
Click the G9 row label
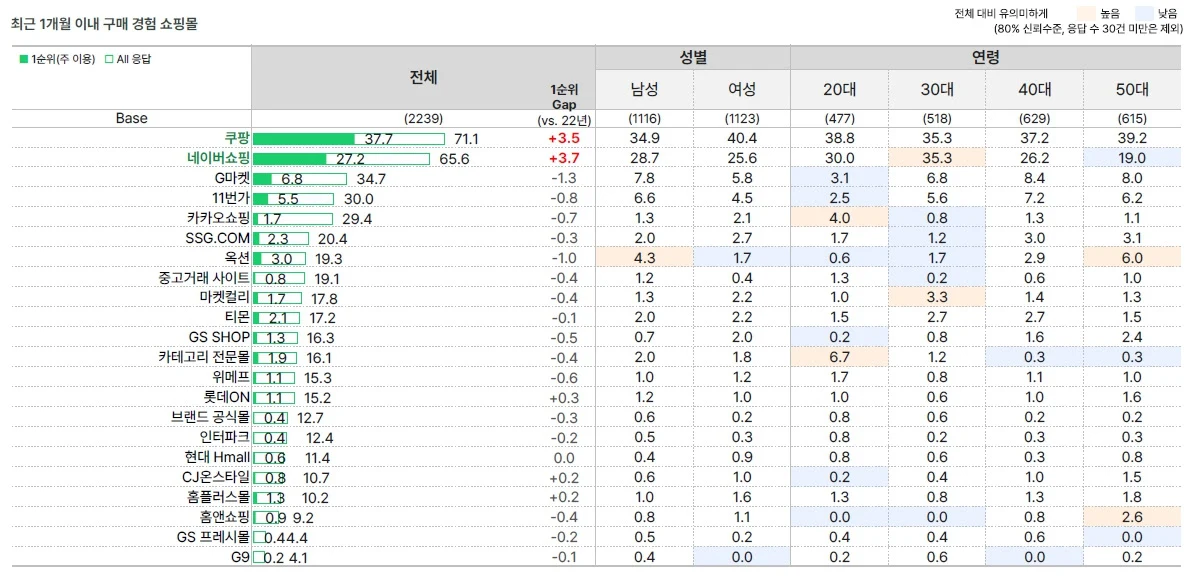tap(241, 557)
